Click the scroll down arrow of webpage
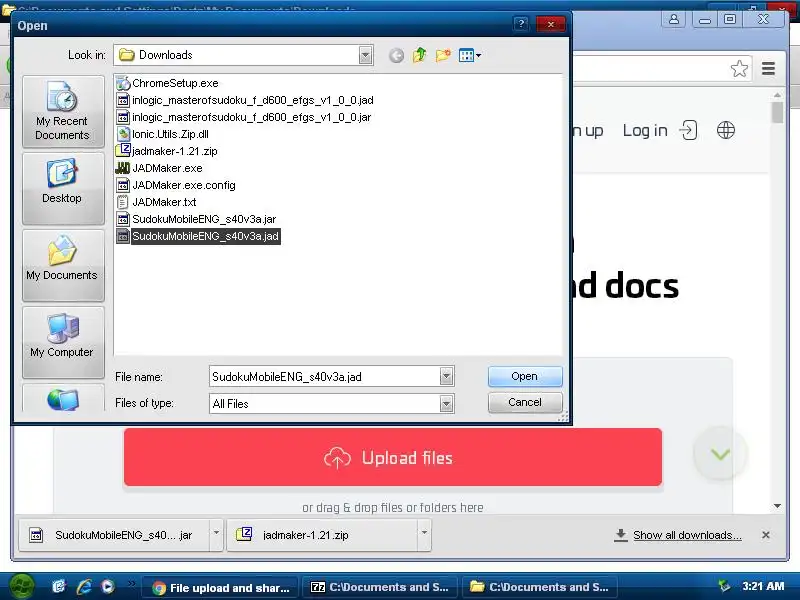 click(777, 506)
